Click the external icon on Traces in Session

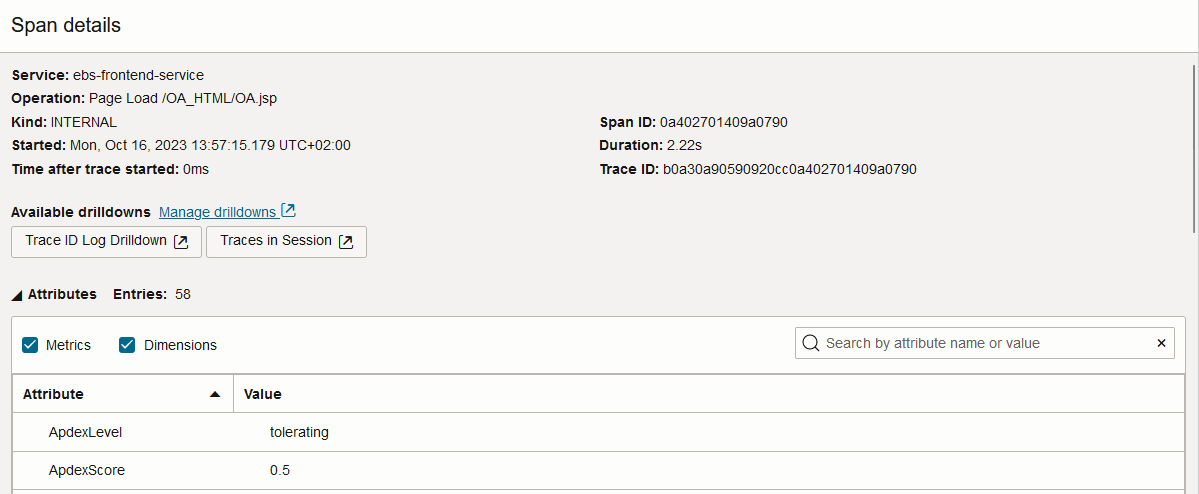(346, 241)
